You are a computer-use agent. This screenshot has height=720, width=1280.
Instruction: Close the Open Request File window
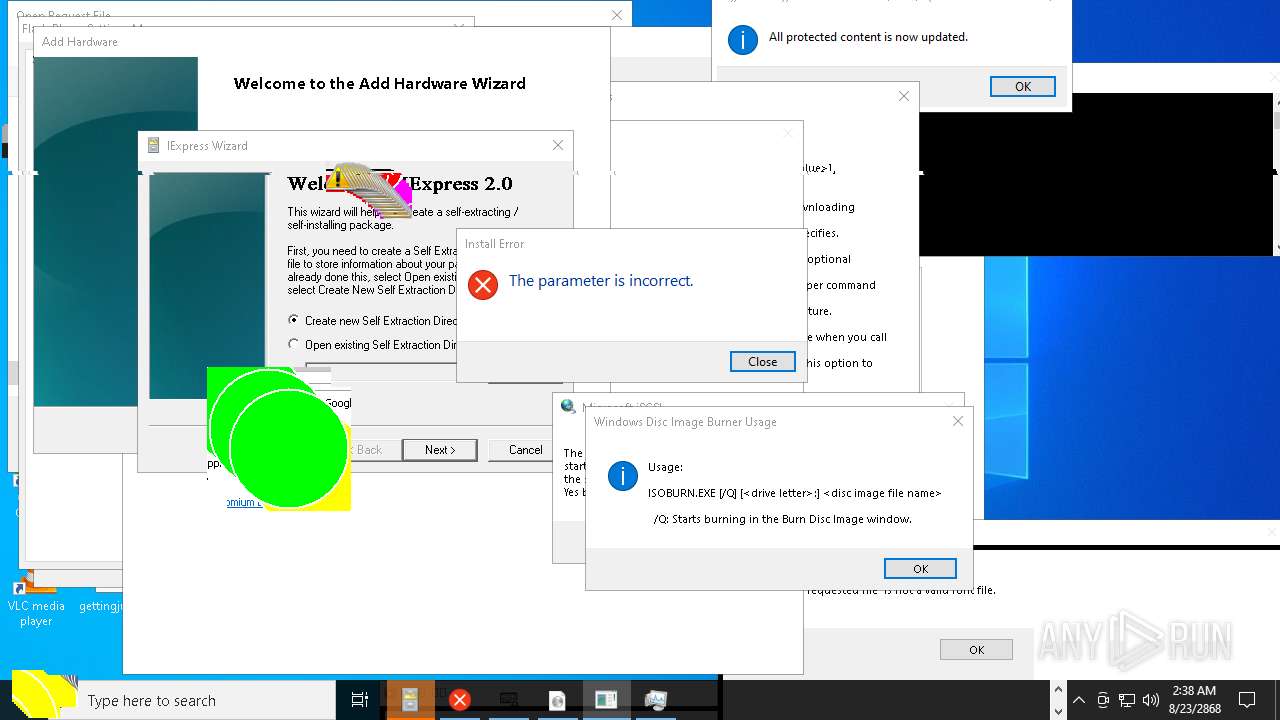tap(617, 15)
